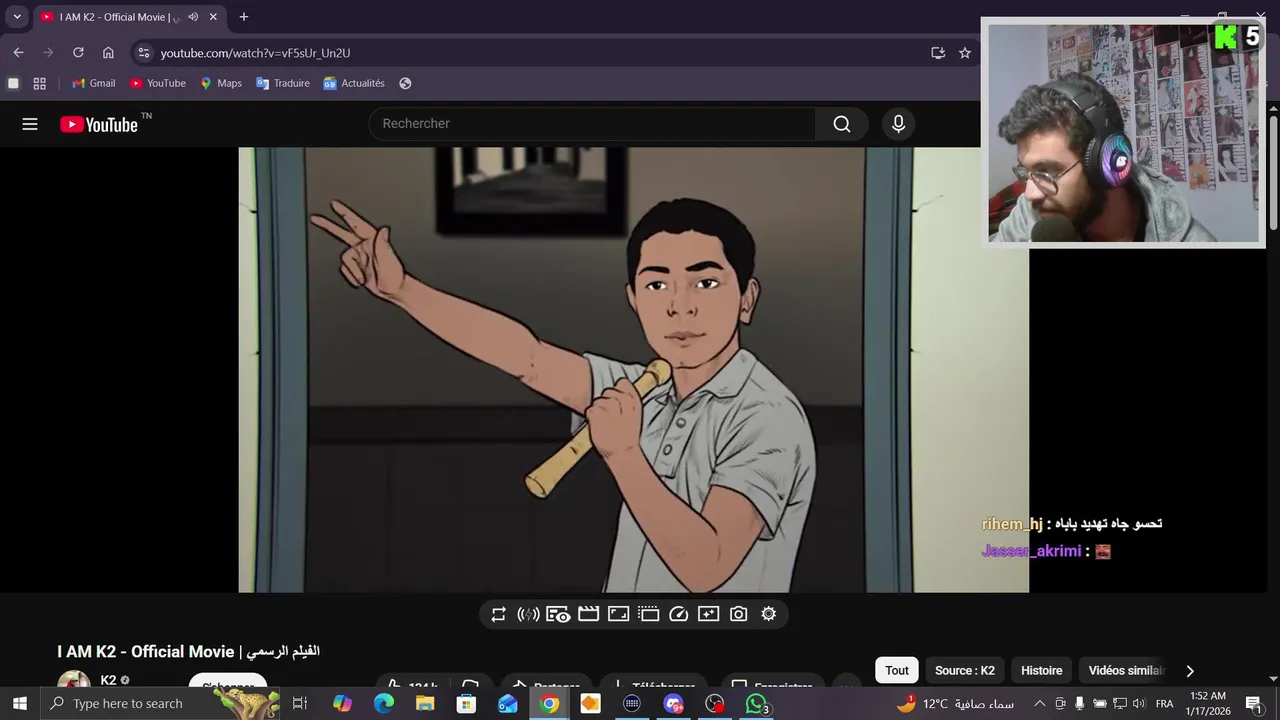Open the YouTube hamburger guide menu
1280x720 pixels.
pyautogui.click(x=30, y=124)
